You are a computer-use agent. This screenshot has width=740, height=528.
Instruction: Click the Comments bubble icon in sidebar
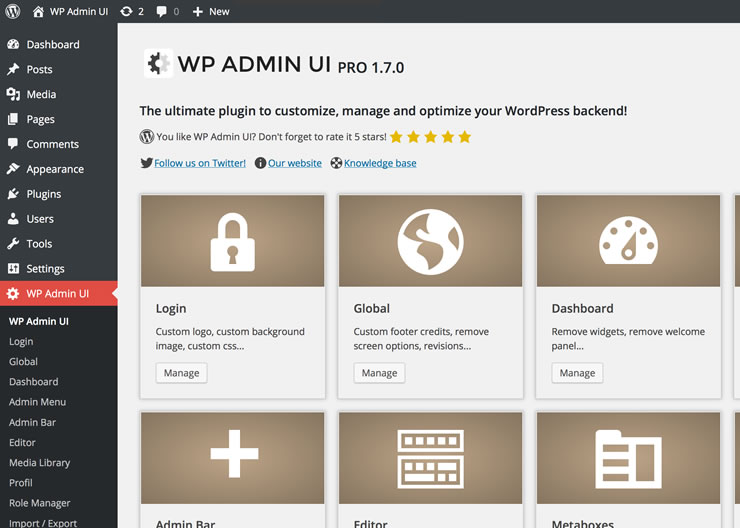[x=13, y=144]
